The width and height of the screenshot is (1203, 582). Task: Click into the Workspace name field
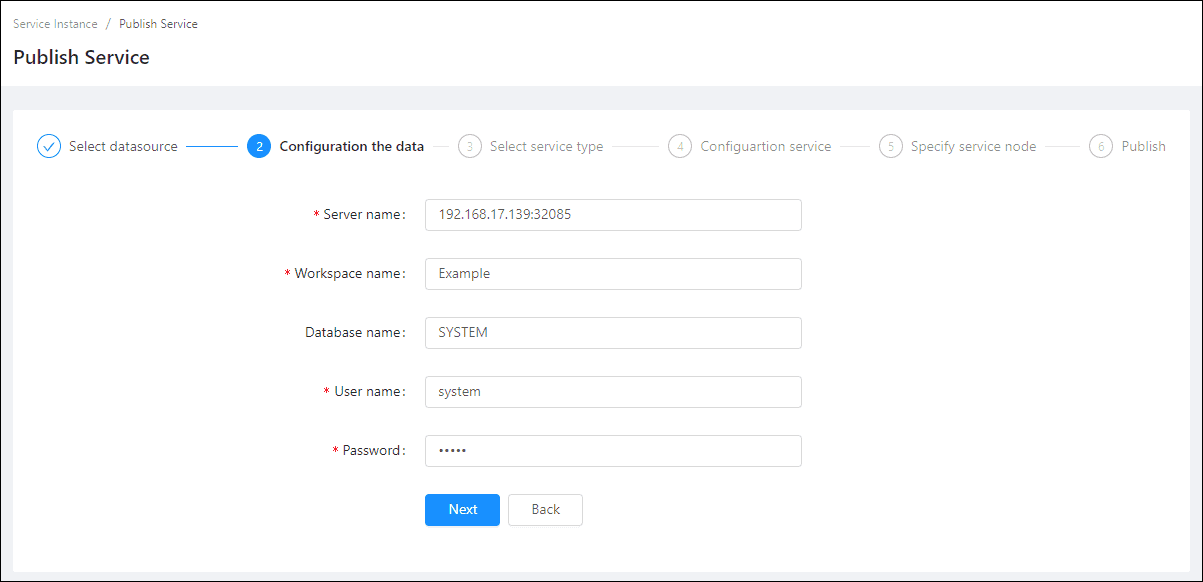click(613, 274)
